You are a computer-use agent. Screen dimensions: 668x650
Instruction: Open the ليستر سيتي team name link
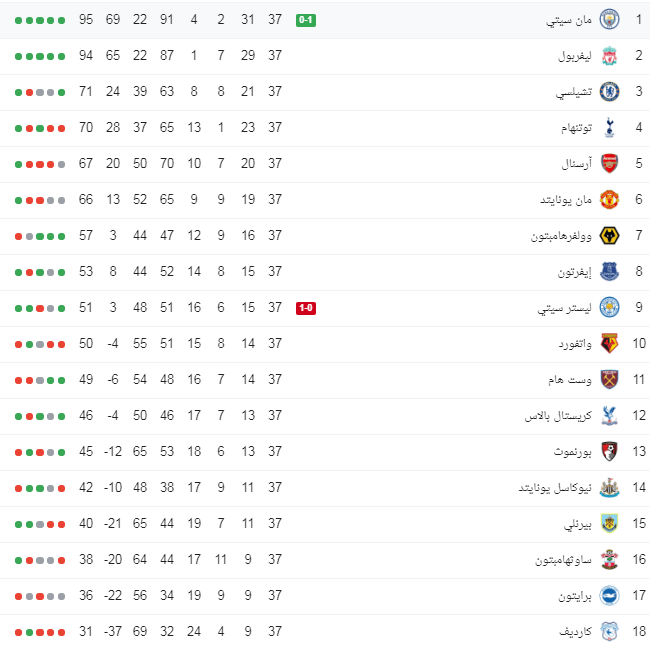[x=564, y=308]
